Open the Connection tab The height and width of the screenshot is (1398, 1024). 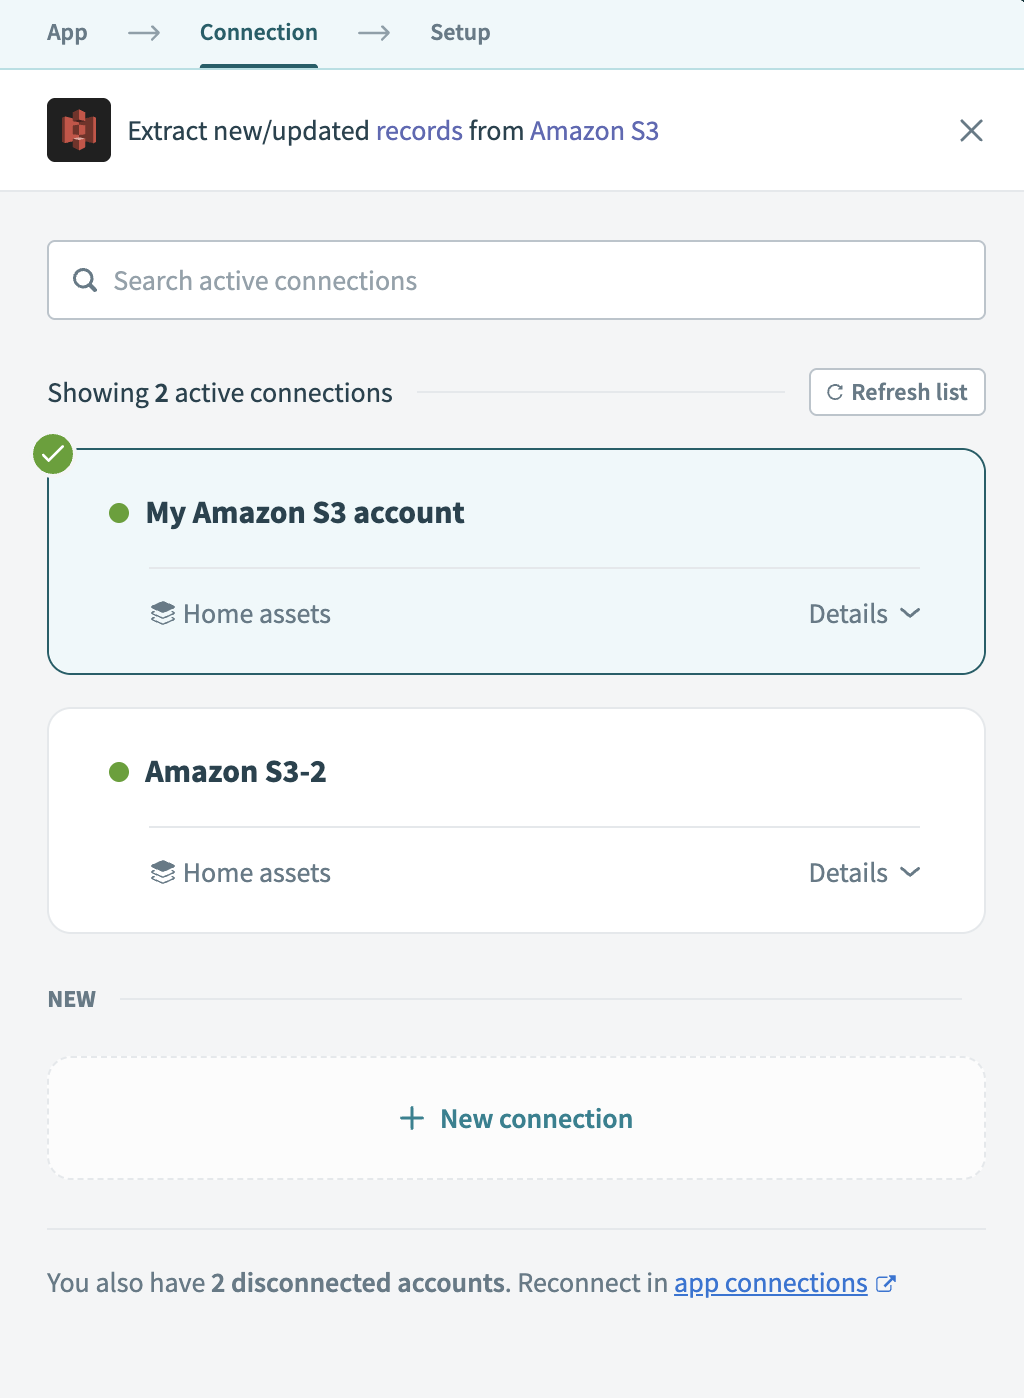point(258,32)
